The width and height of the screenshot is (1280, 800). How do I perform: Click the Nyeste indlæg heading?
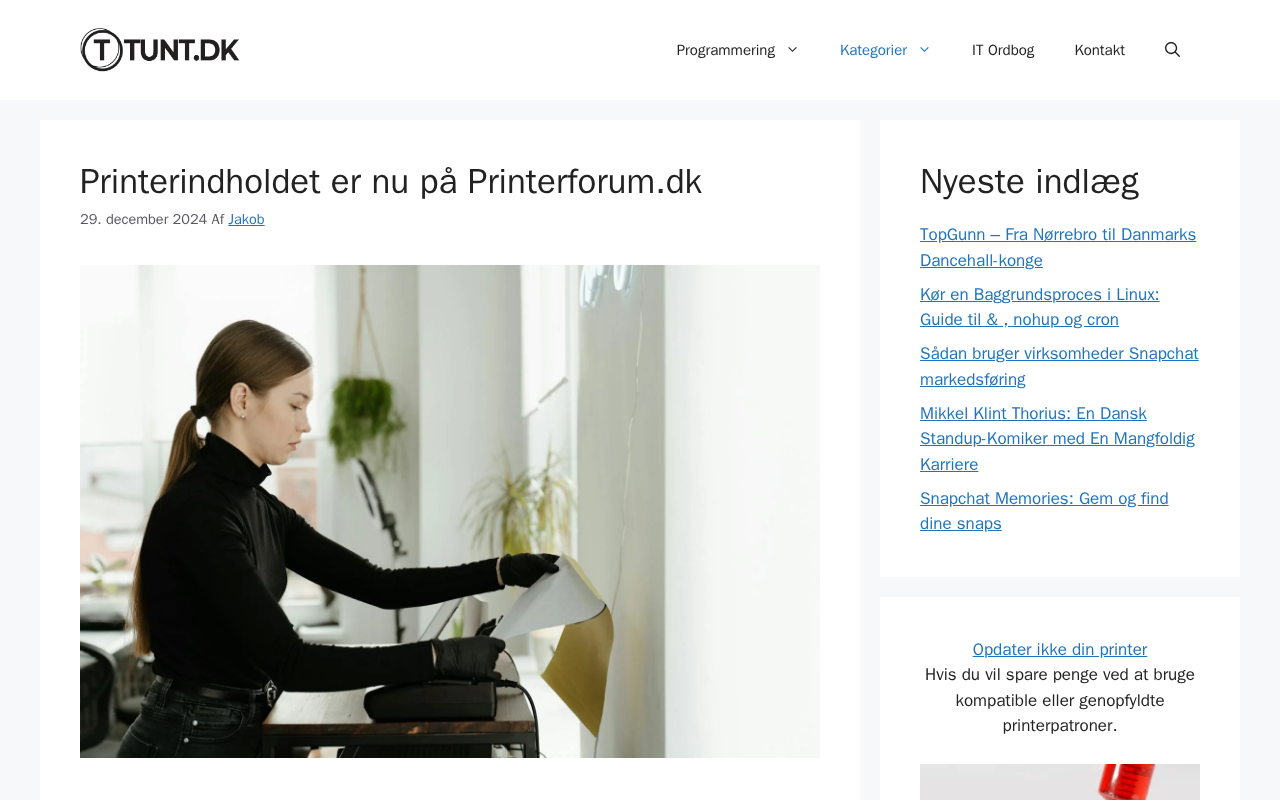tap(1029, 181)
